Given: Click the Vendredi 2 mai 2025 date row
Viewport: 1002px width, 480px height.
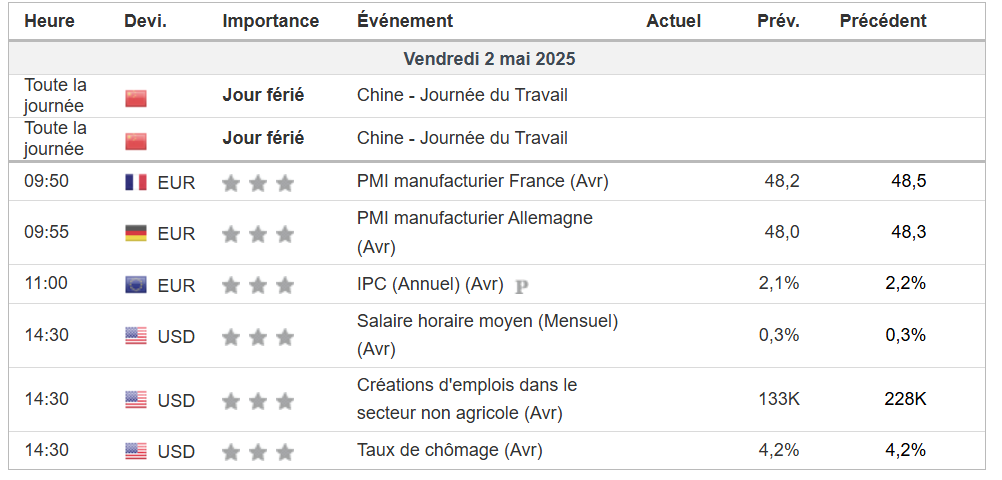Looking at the screenshot, I should [489, 59].
